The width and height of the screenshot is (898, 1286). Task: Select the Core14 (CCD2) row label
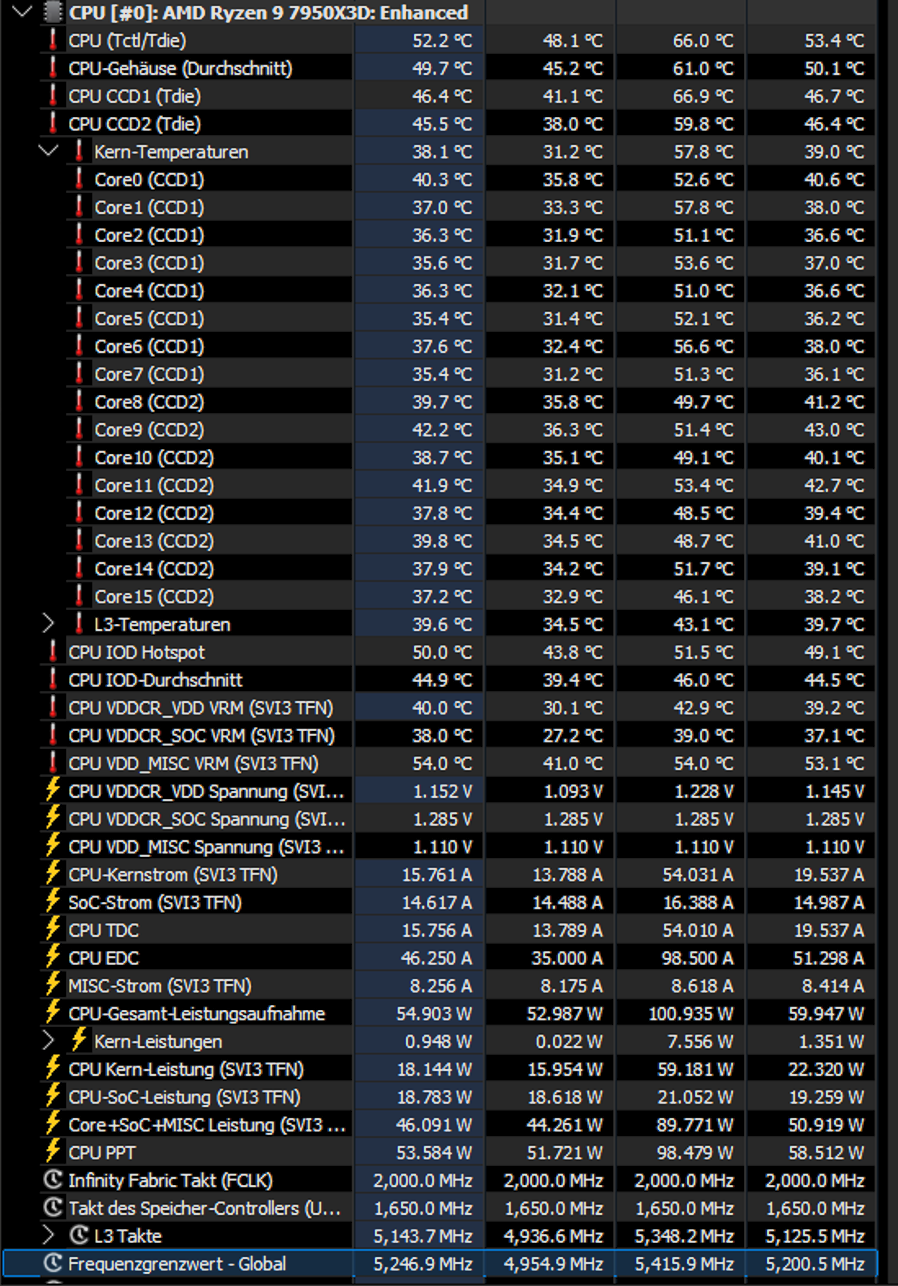click(x=154, y=569)
